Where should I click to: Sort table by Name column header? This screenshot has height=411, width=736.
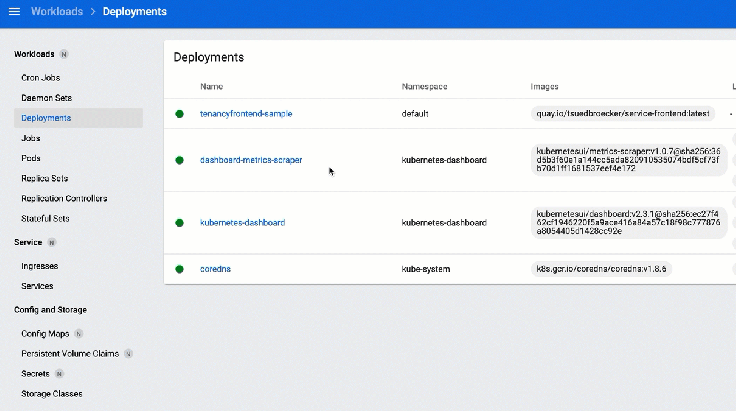(212, 86)
